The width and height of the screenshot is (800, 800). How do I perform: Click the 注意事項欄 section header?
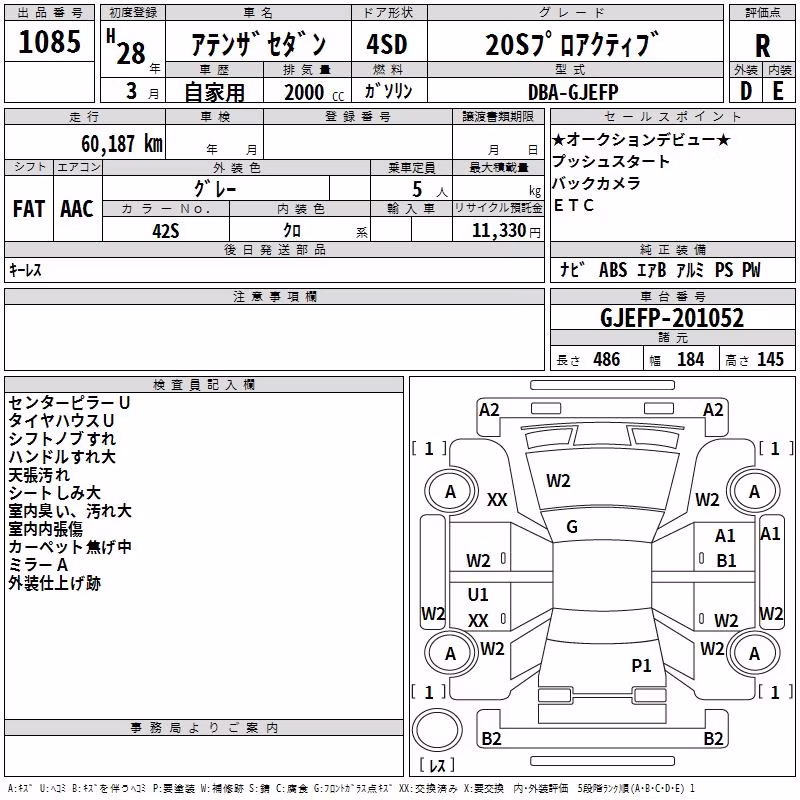[274, 297]
